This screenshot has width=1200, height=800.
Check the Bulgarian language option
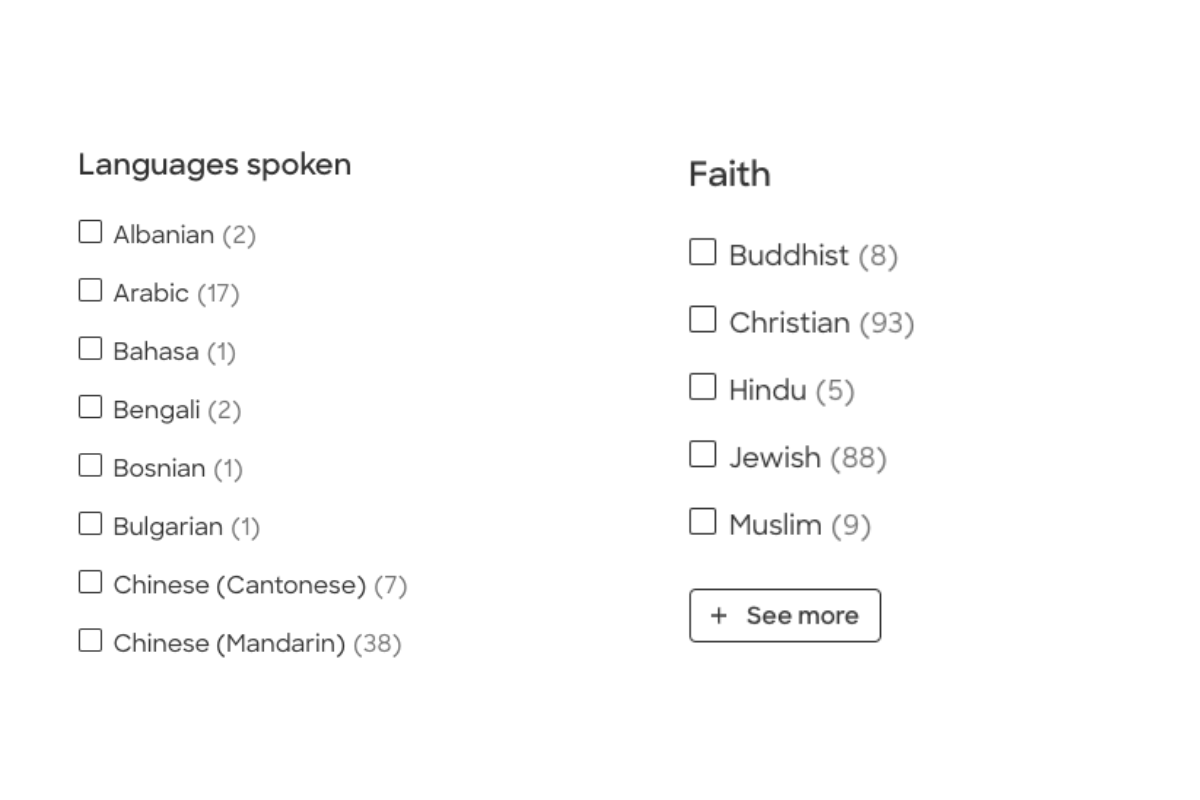90,523
